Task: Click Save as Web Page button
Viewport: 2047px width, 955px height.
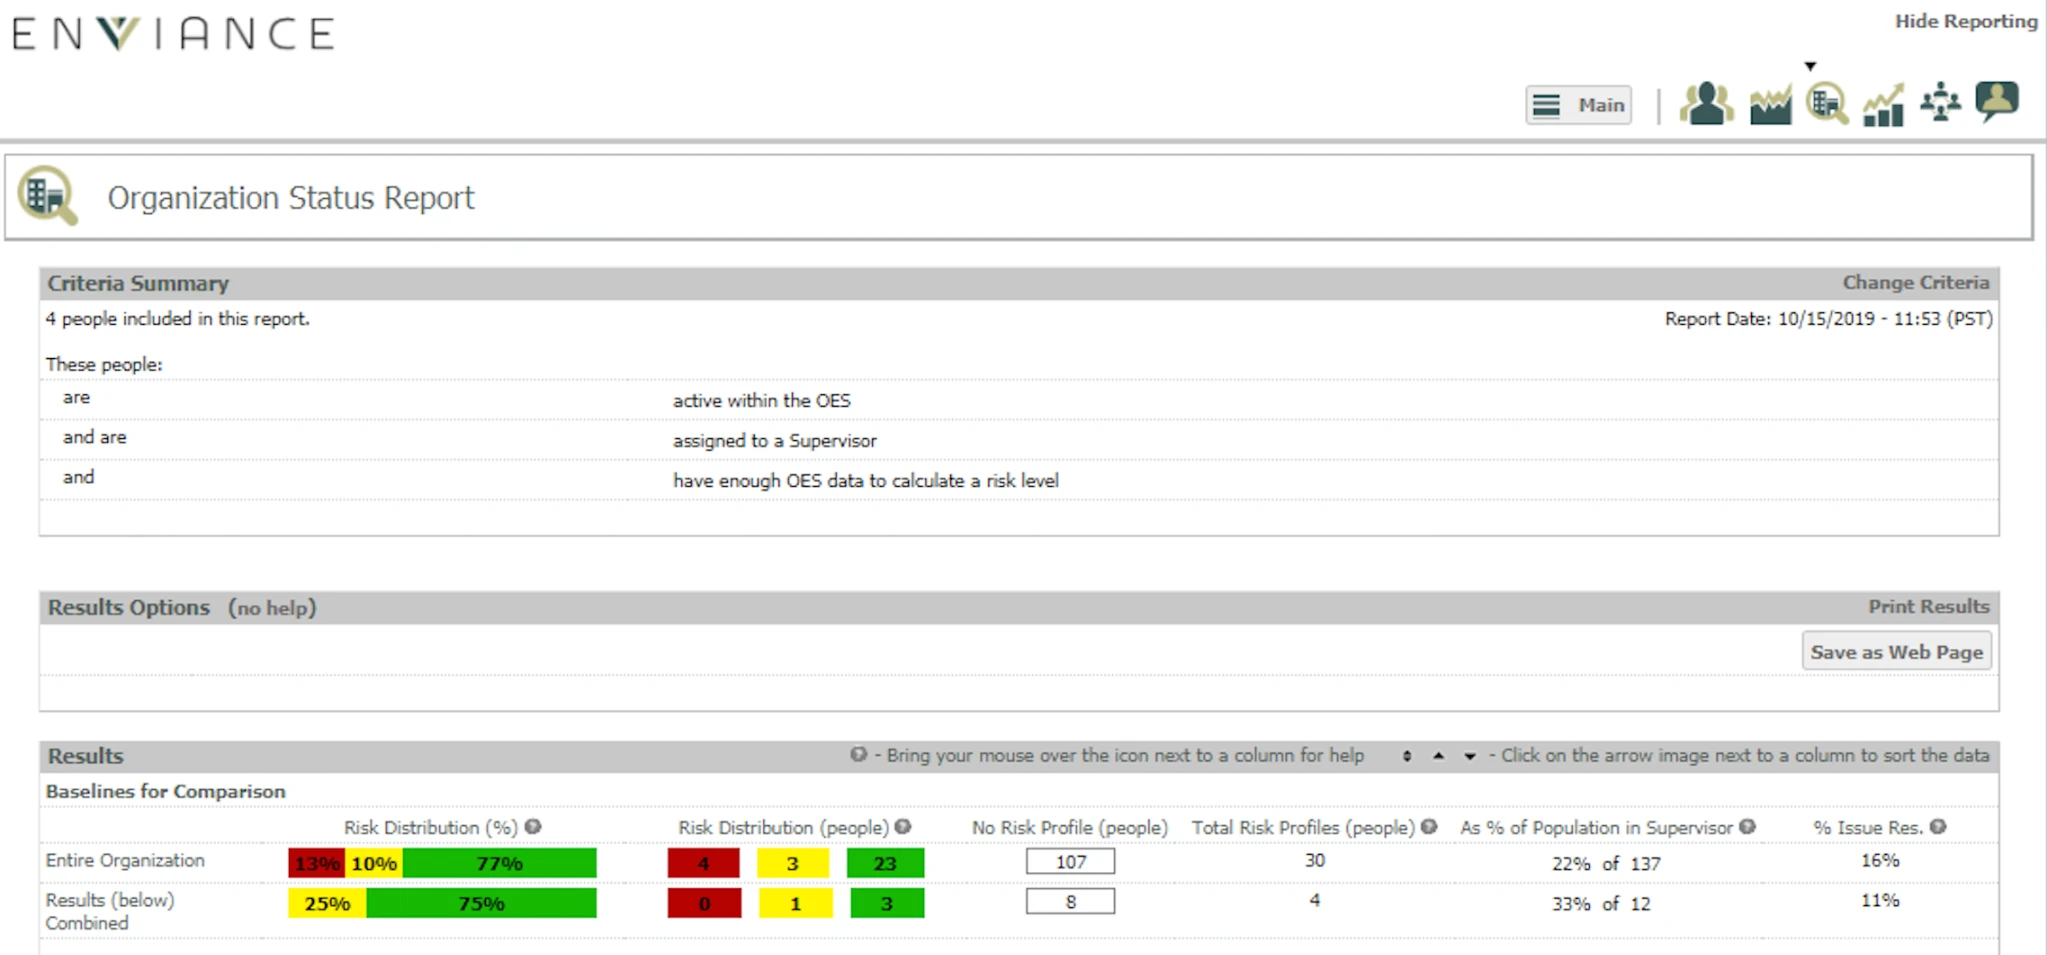Action: point(1896,652)
